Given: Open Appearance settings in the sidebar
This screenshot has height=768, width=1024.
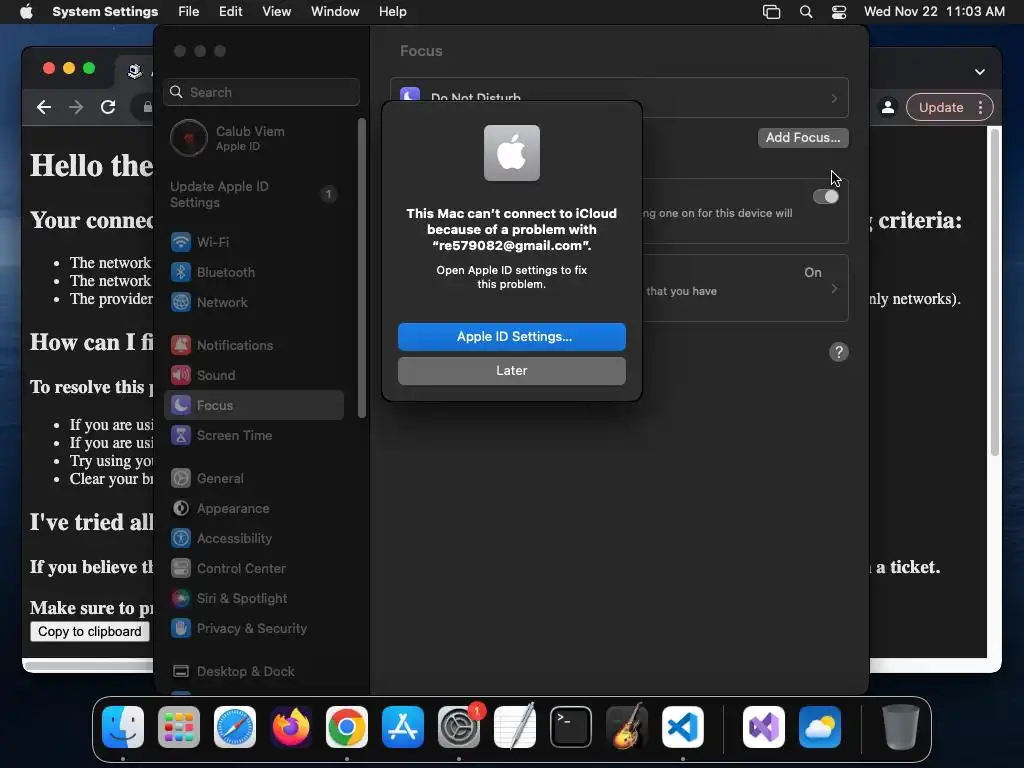Looking at the screenshot, I should click(253, 509).
